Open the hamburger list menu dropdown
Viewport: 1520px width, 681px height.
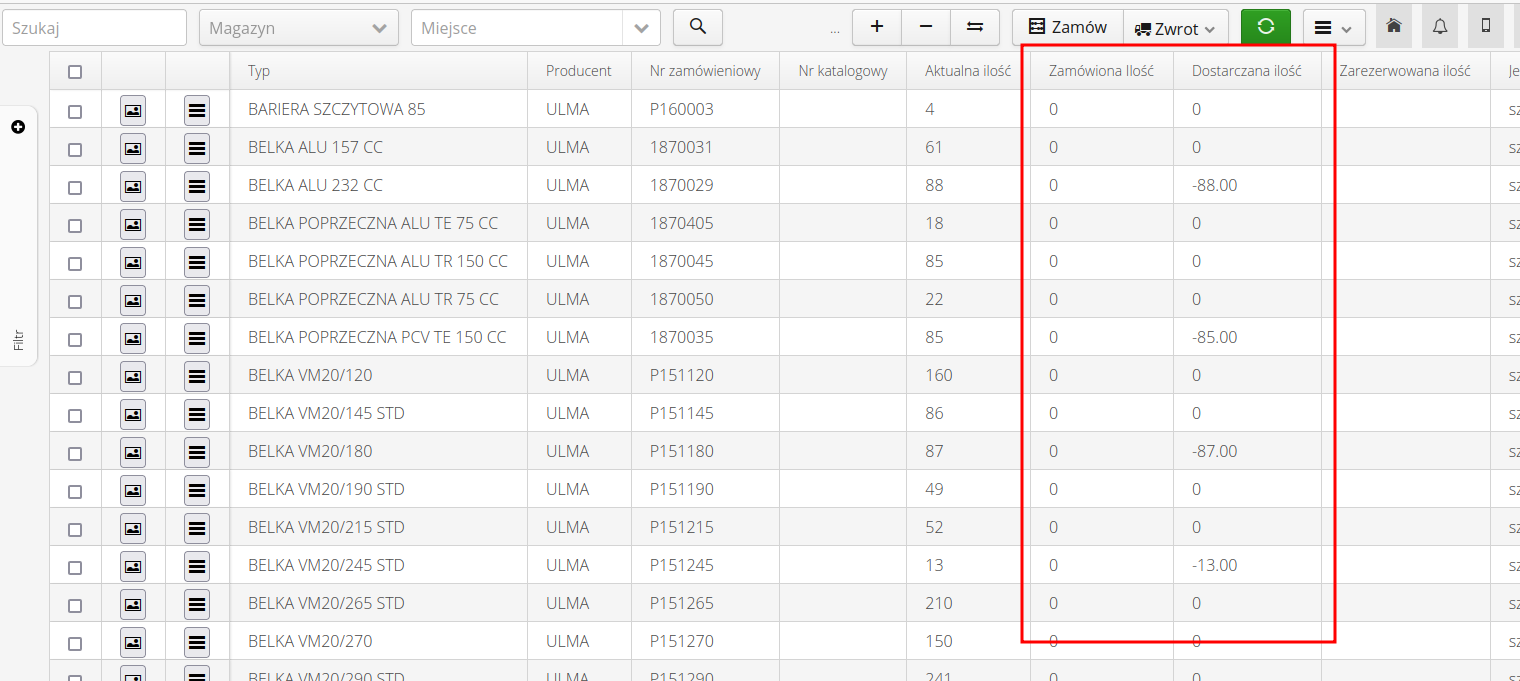[x=1333, y=28]
